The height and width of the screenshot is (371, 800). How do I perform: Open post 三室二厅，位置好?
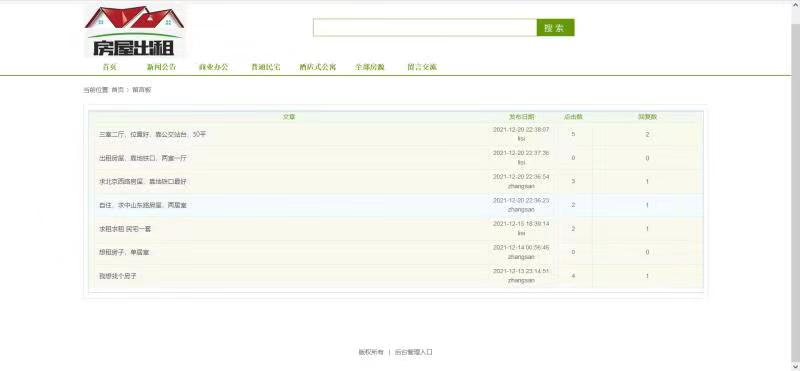pos(152,134)
